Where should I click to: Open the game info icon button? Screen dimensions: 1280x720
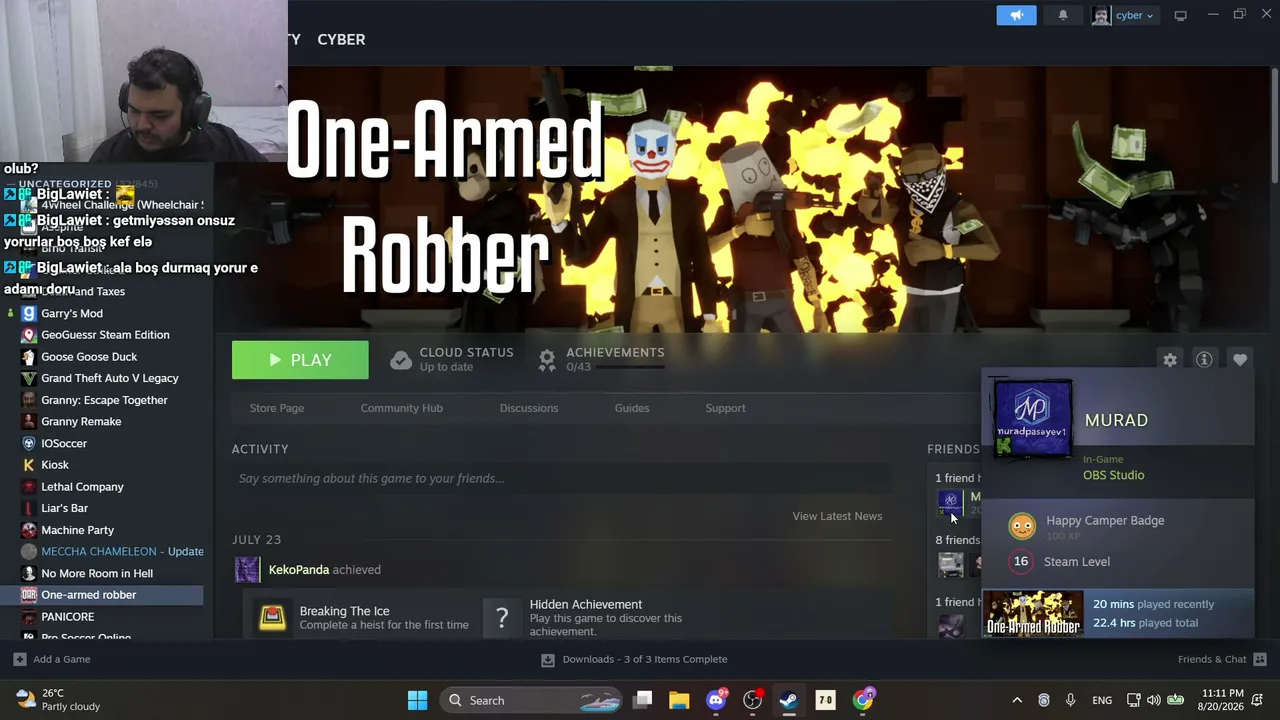click(1204, 360)
